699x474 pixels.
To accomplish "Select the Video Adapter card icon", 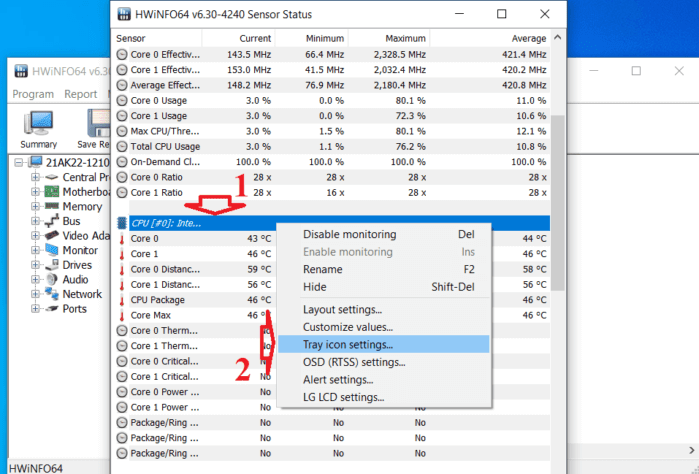I will point(52,235).
